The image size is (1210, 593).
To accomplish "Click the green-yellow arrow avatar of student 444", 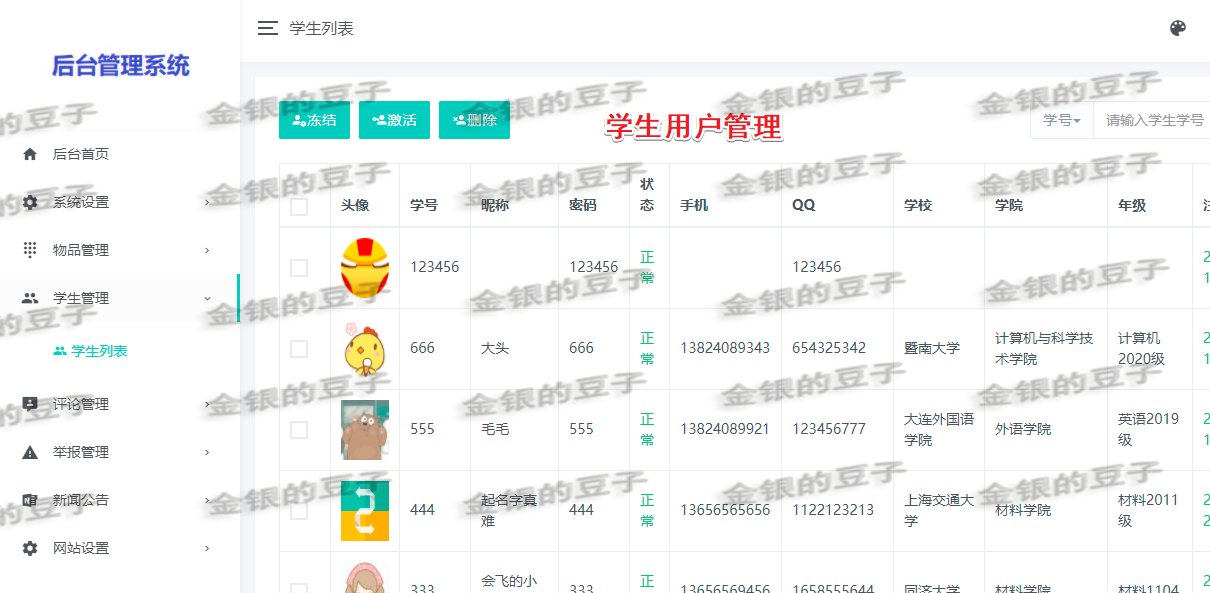I will [365, 510].
